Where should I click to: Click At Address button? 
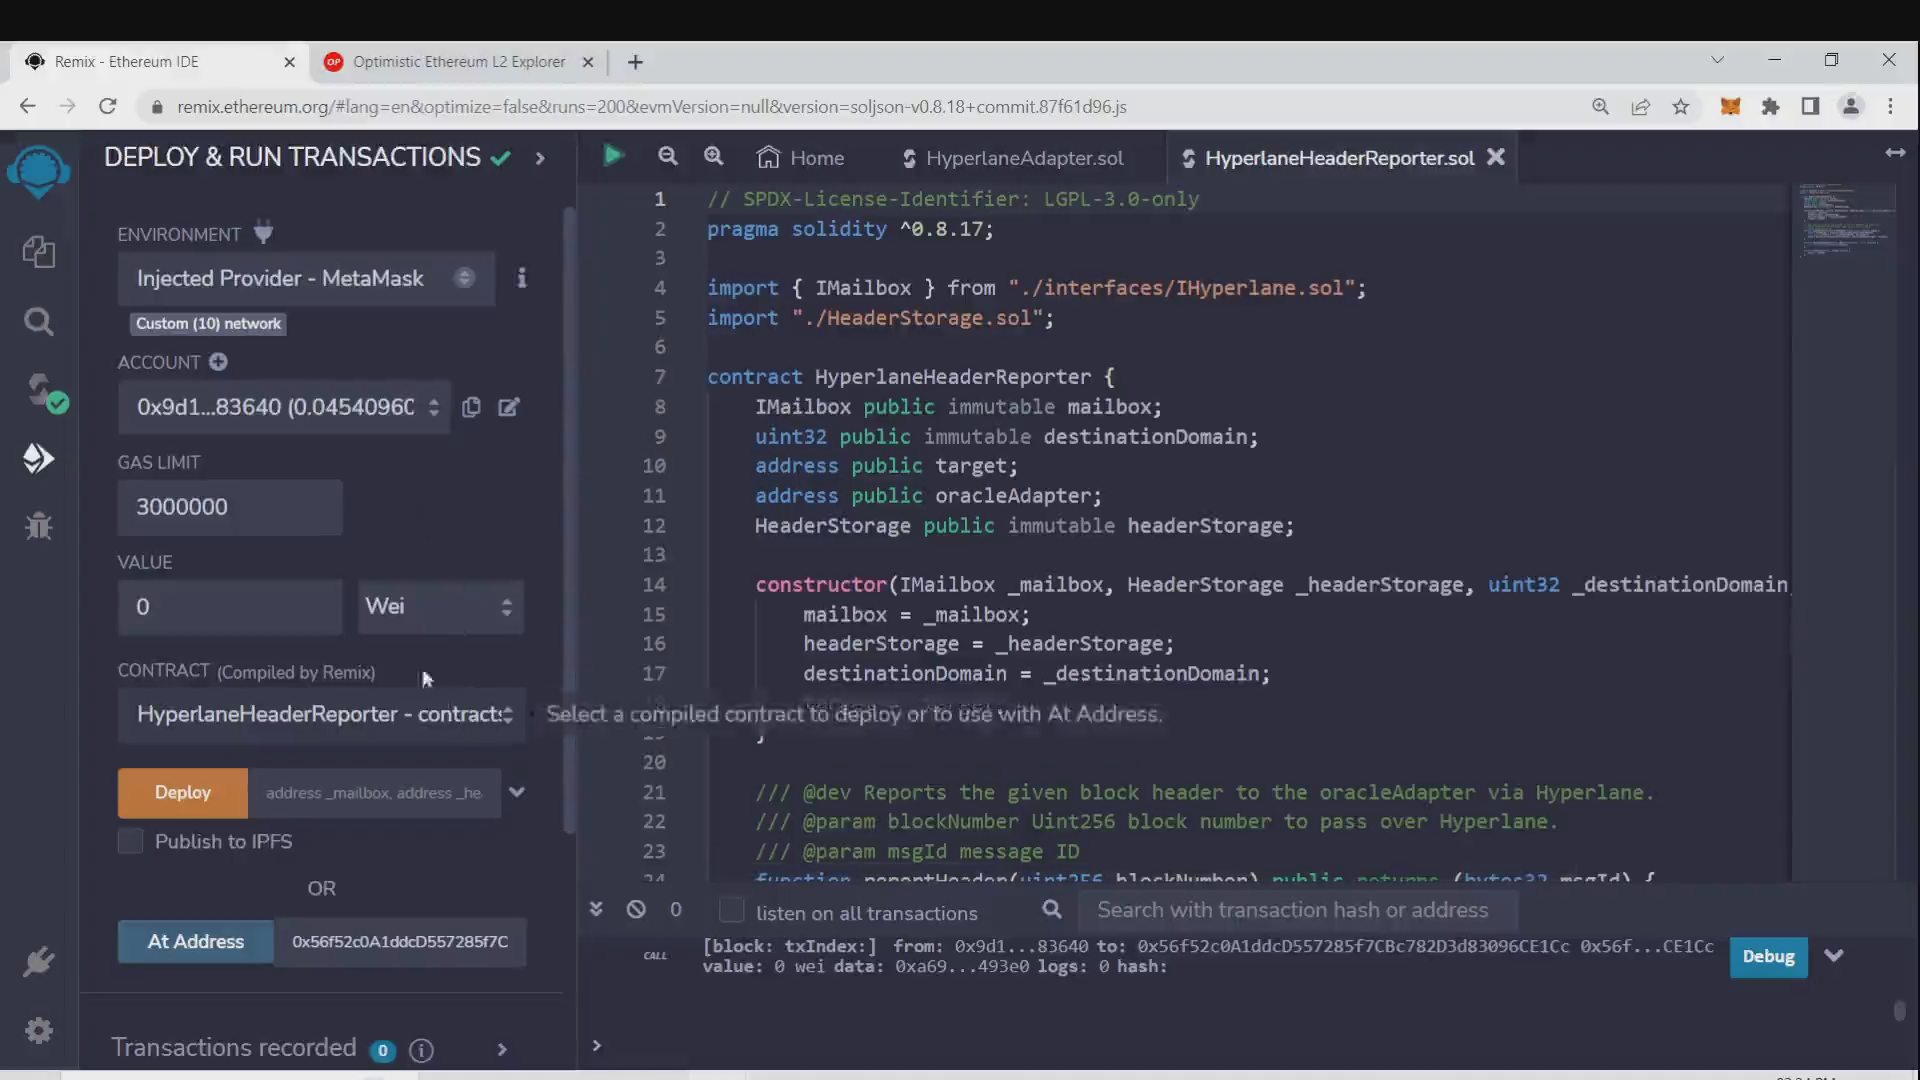pos(196,942)
